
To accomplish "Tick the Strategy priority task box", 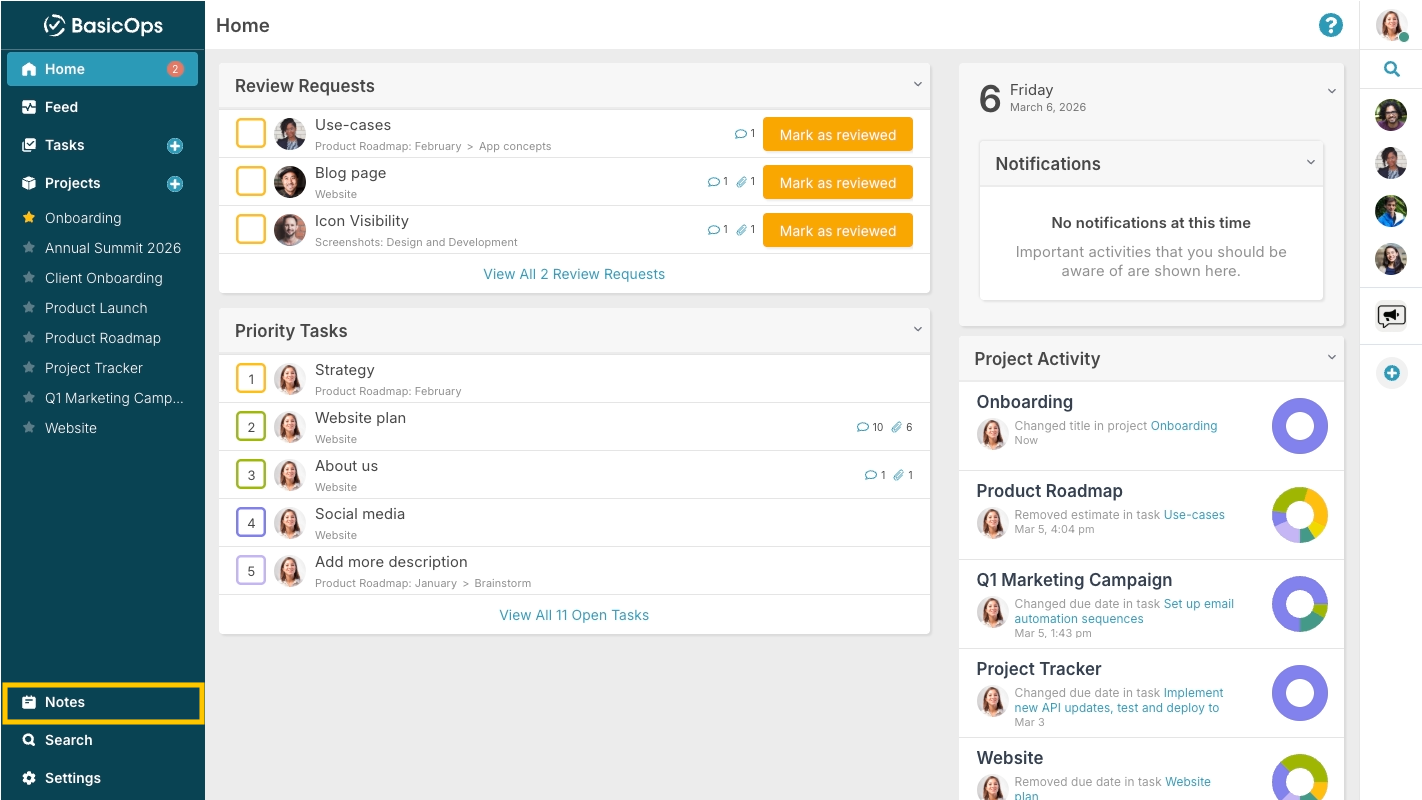I will [251, 379].
